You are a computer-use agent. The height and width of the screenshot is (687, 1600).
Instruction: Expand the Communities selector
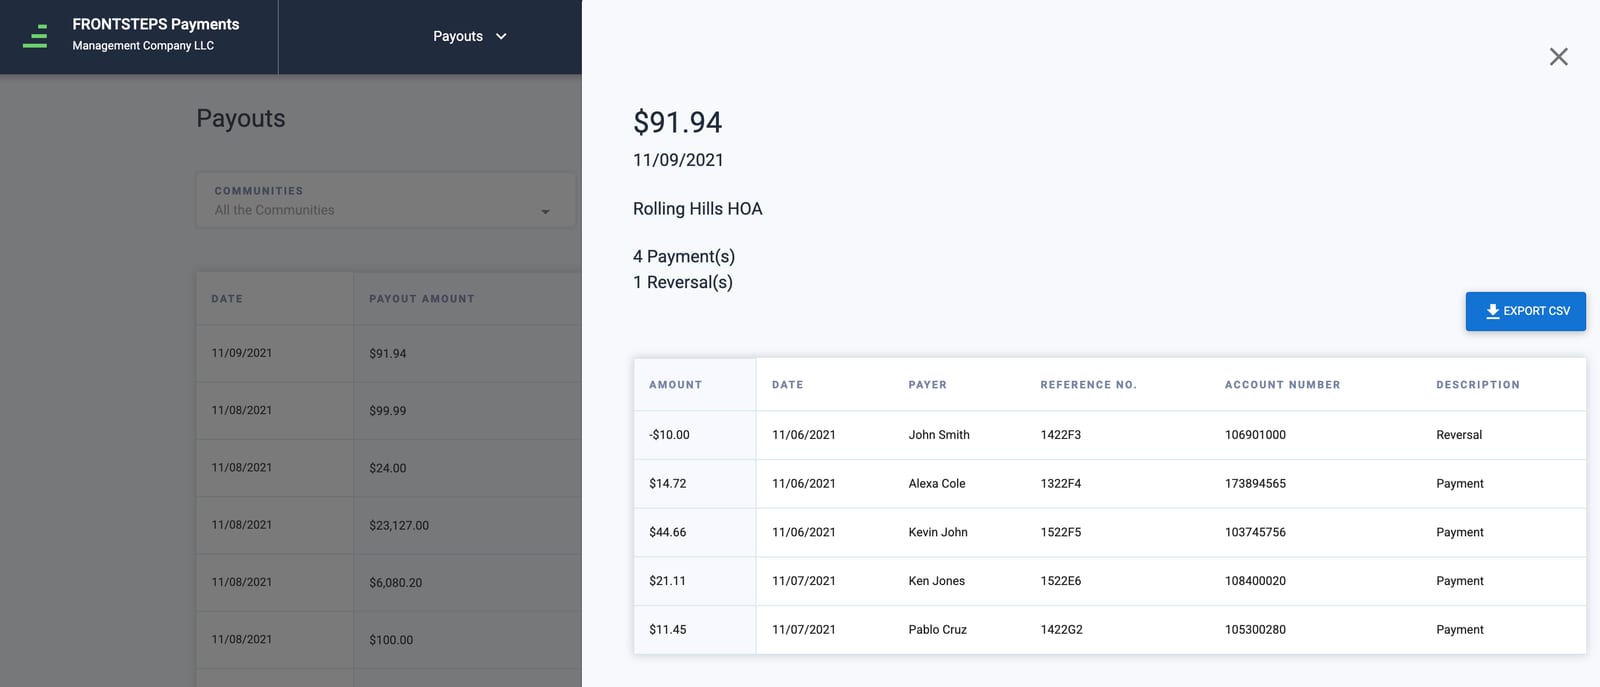(x=385, y=200)
